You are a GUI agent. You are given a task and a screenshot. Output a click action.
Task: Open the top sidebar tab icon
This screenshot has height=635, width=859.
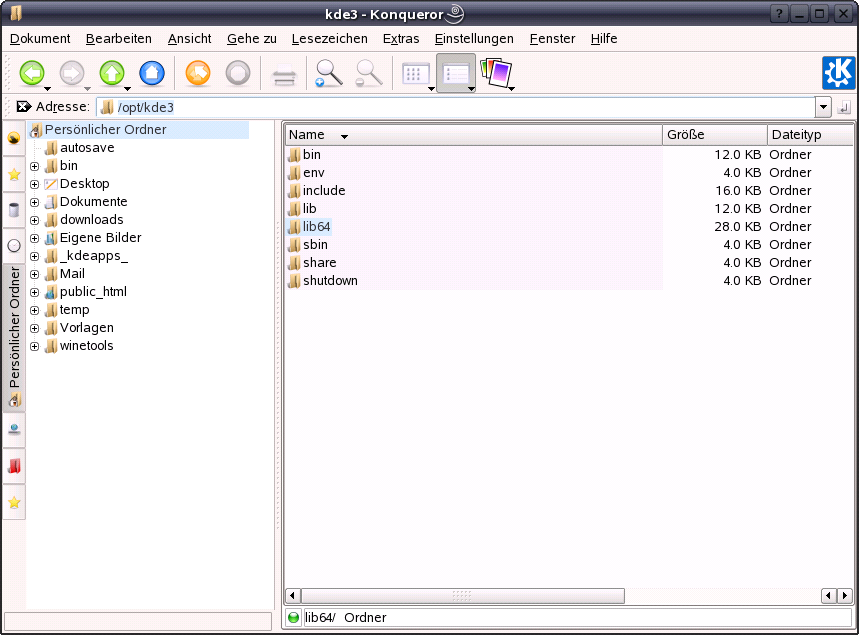coord(14,138)
